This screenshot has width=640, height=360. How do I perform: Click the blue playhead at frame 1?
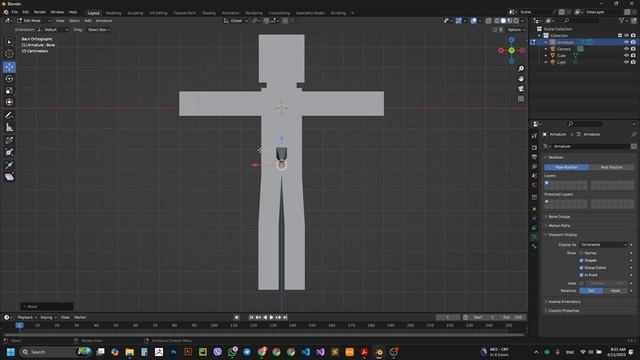coord(19,325)
